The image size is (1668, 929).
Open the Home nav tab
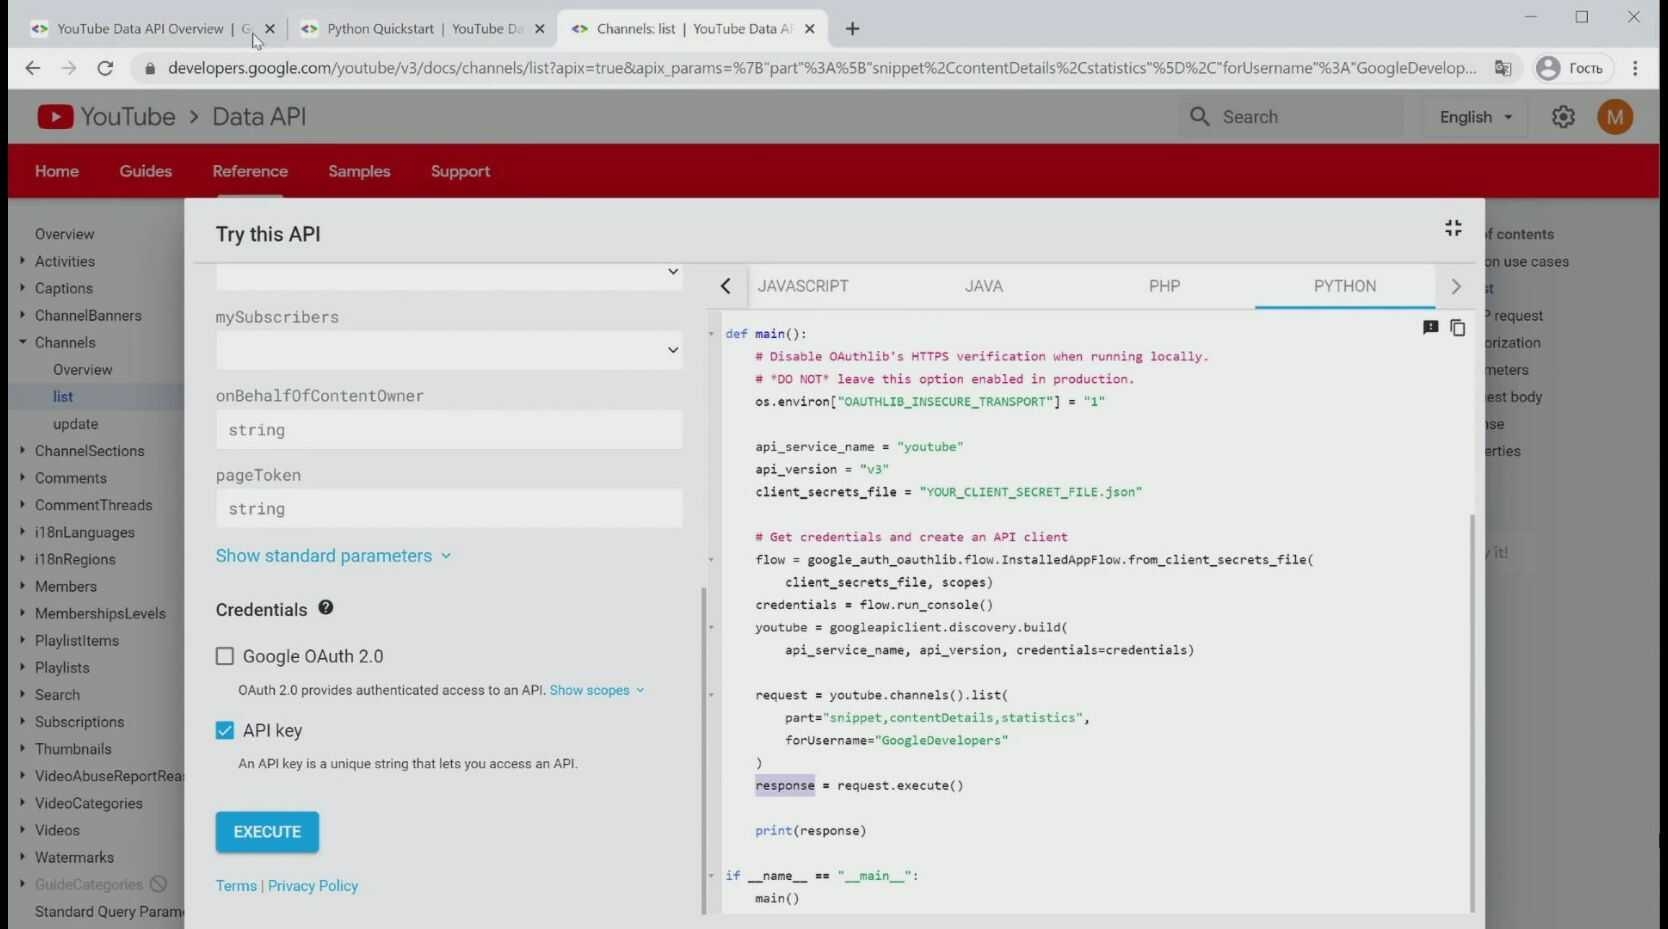(x=57, y=171)
